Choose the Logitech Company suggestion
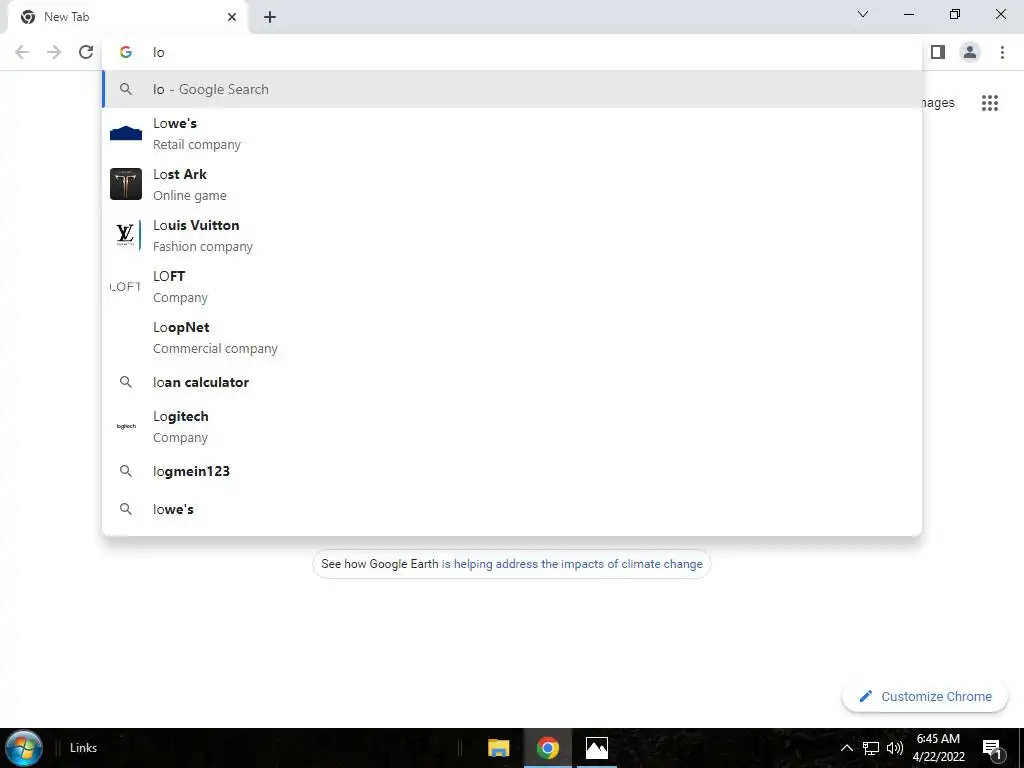The width and height of the screenshot is (1024, 768). pyautogui.click(x=512, y=426)
